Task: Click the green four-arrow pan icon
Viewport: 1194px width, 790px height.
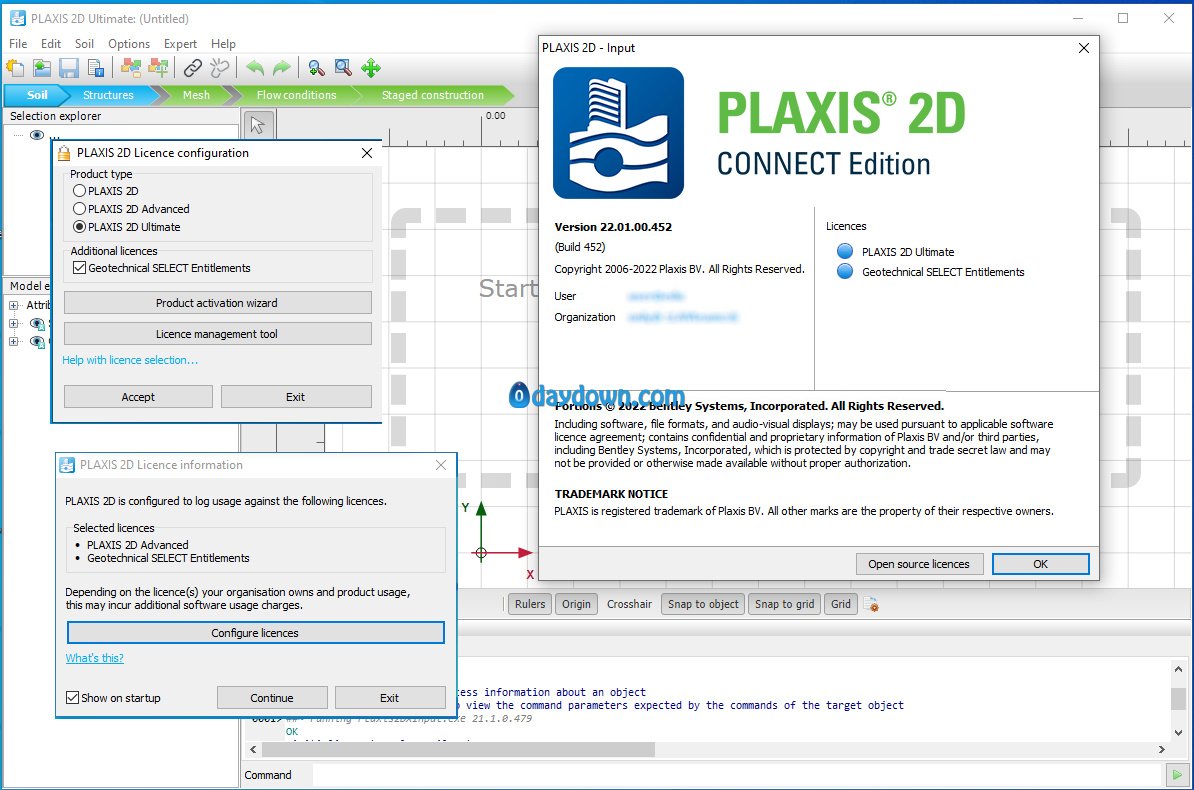Action: [x=371, y=68]
